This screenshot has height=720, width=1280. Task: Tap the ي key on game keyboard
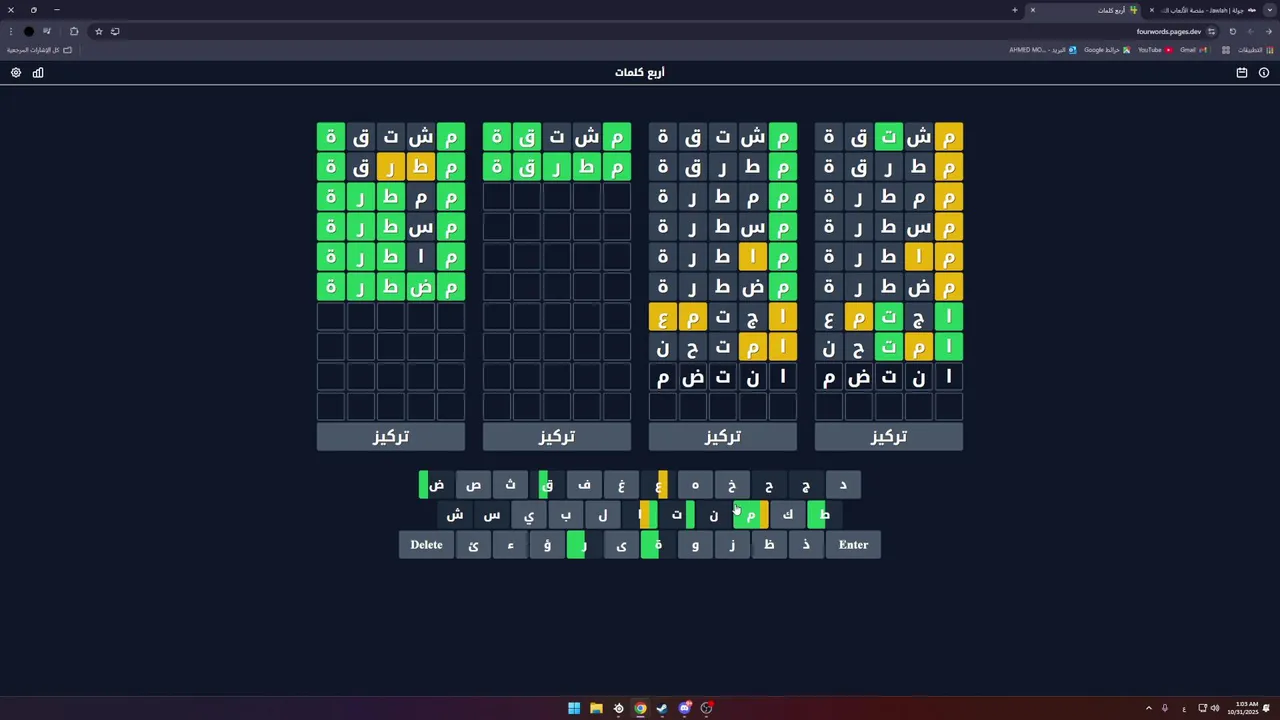(529, 515)
